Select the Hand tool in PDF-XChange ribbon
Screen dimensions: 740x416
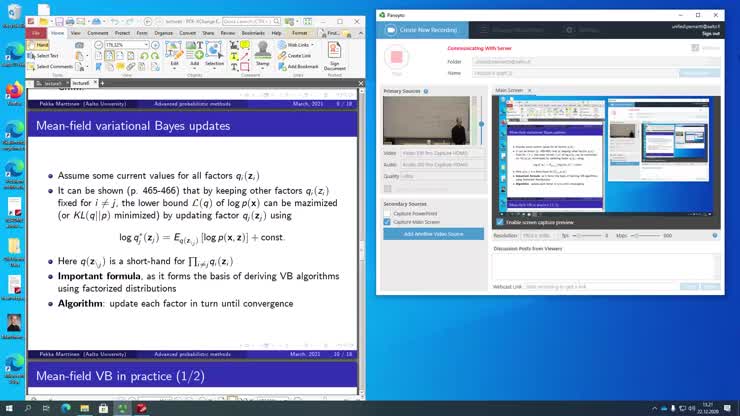(38, 45)
